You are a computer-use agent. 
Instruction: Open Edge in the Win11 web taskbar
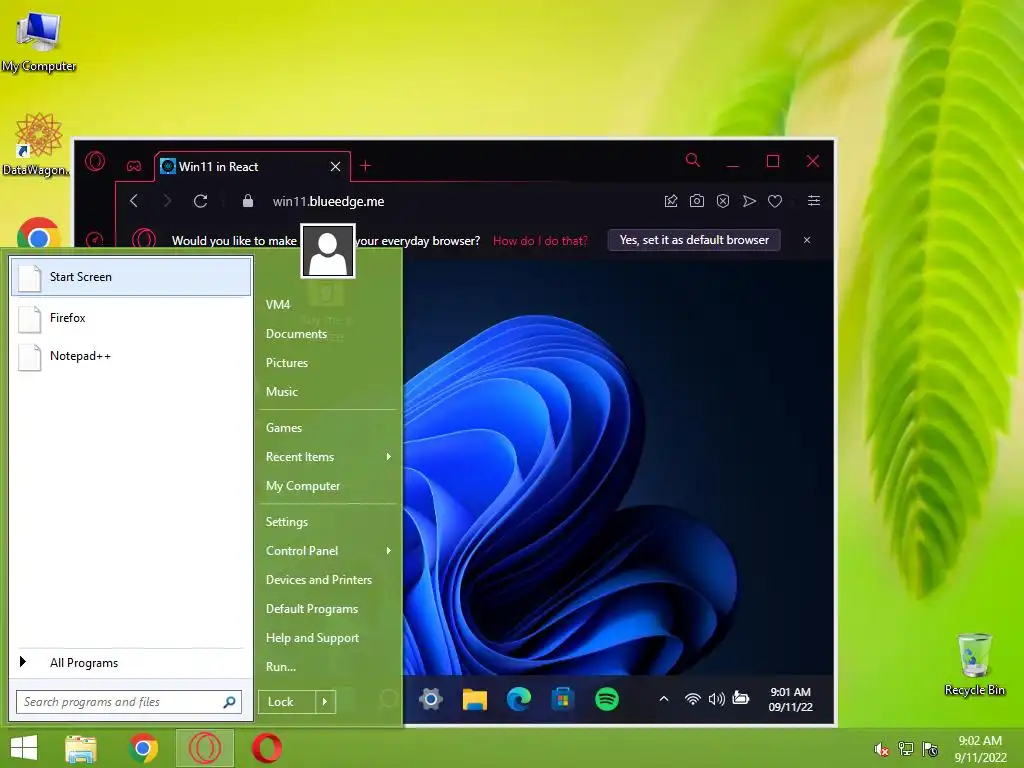[x=519, y=699]
